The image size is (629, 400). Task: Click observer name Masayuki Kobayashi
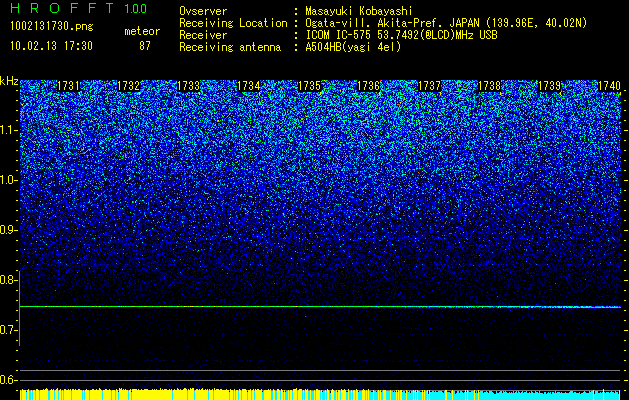(359, 11)
